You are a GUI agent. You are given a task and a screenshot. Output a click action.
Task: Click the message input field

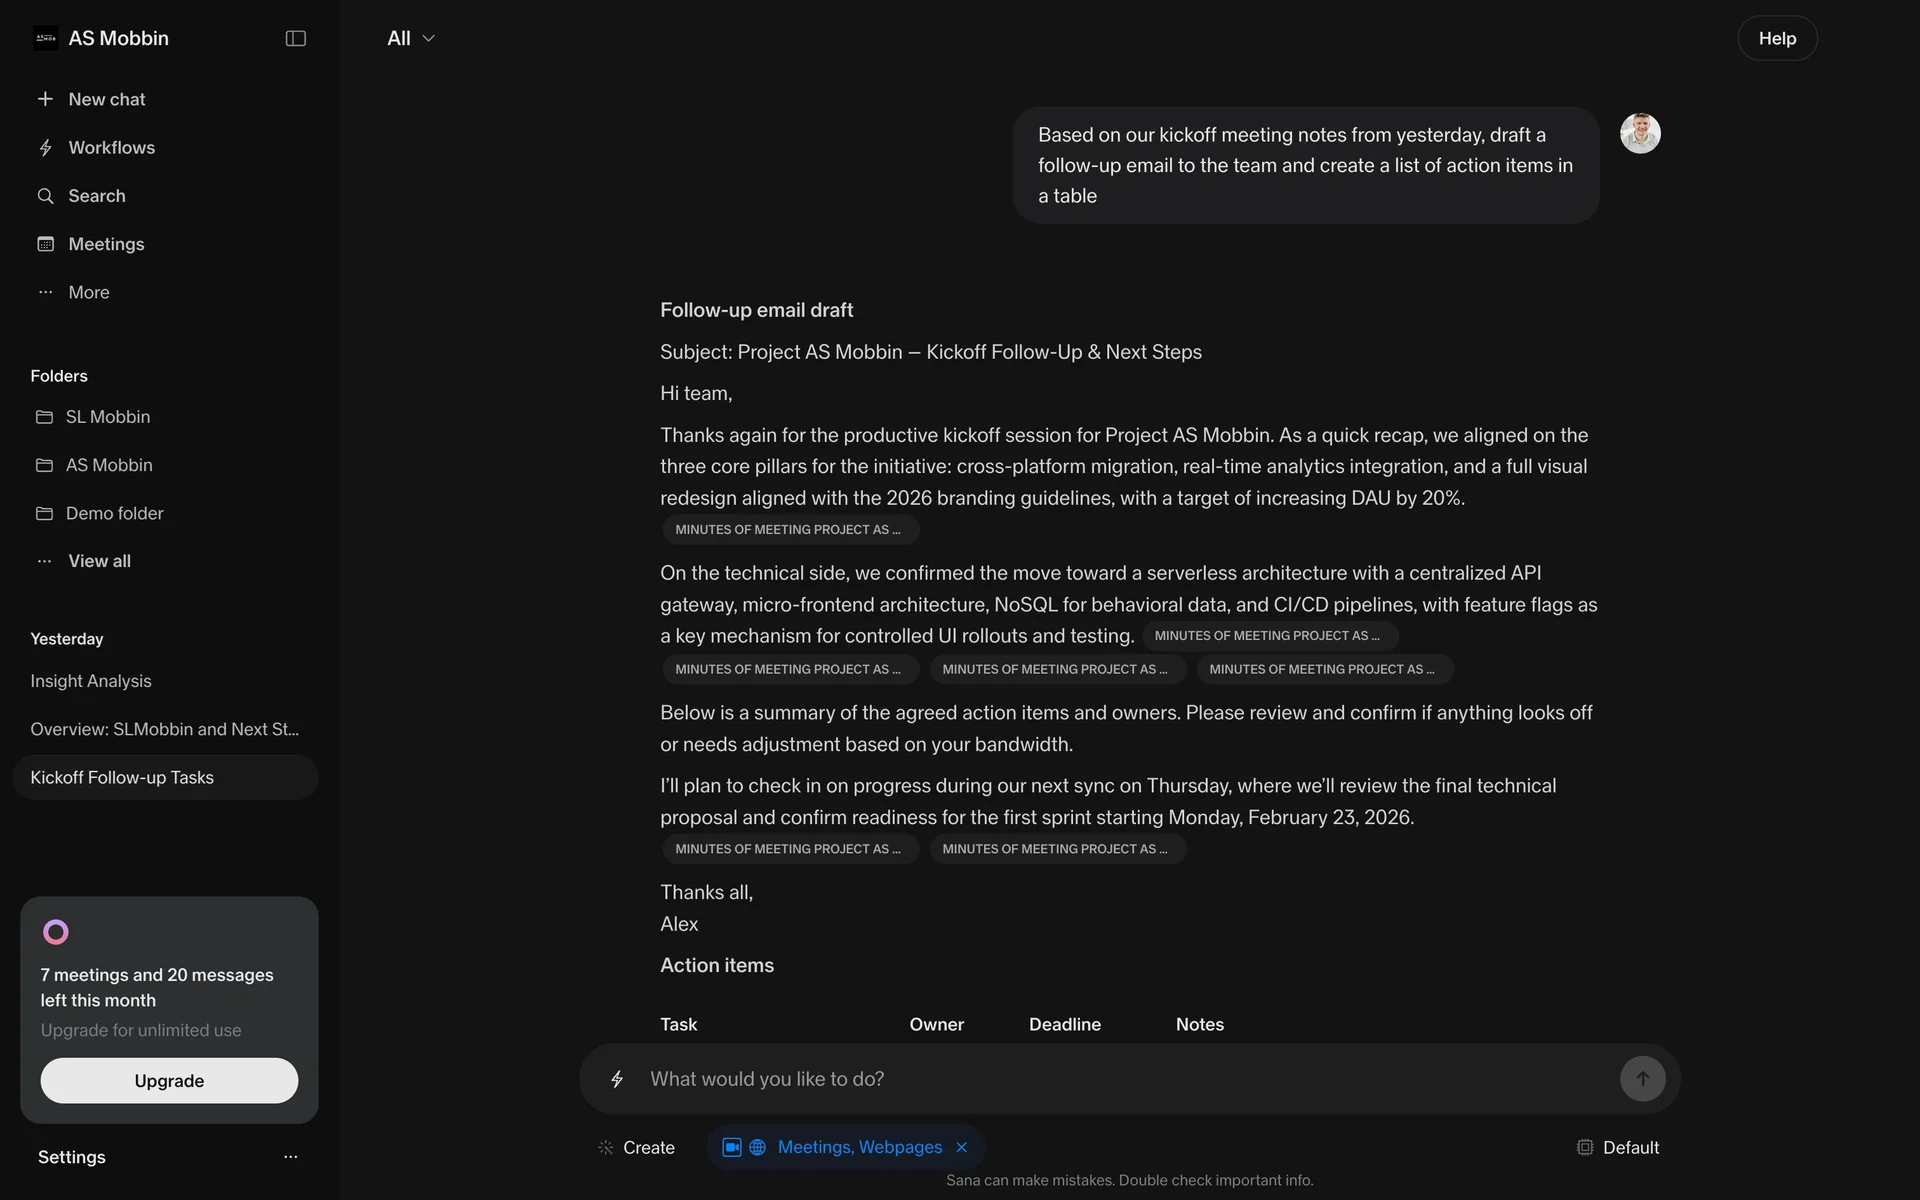(x=1120, y=1079)
